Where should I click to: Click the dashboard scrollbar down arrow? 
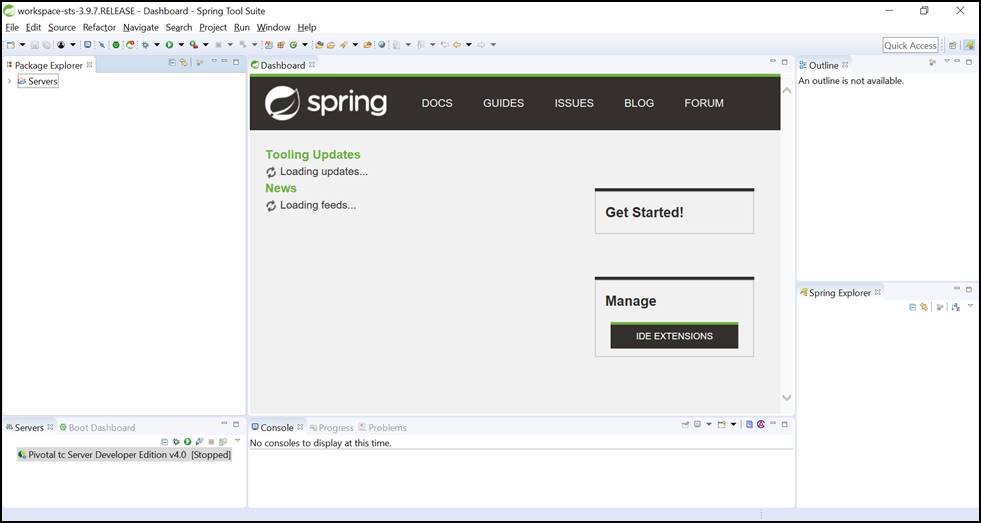(x=787, y=397)
